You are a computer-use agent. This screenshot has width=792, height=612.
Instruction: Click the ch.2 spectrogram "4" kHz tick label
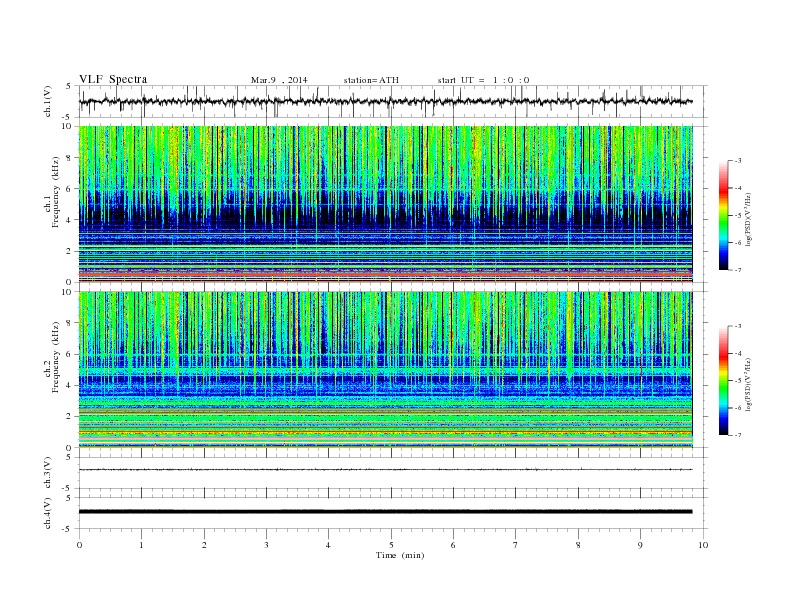coord(70,385)
